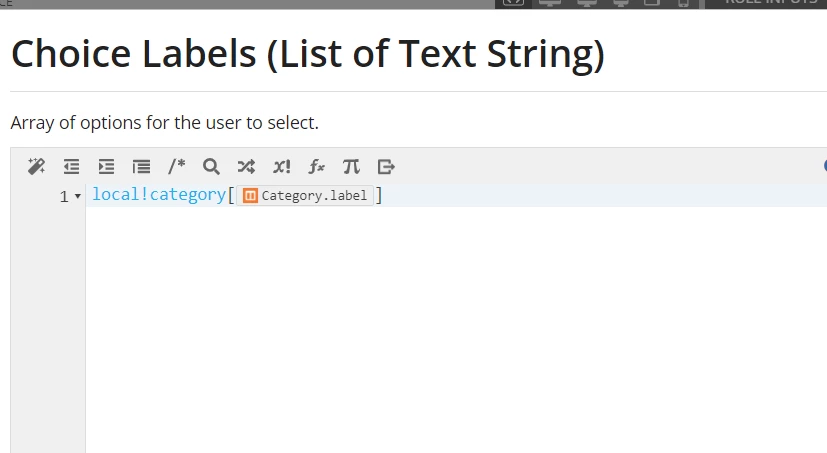
Task: Switch to the code view icon in top bar
Action: click(513, 3)
